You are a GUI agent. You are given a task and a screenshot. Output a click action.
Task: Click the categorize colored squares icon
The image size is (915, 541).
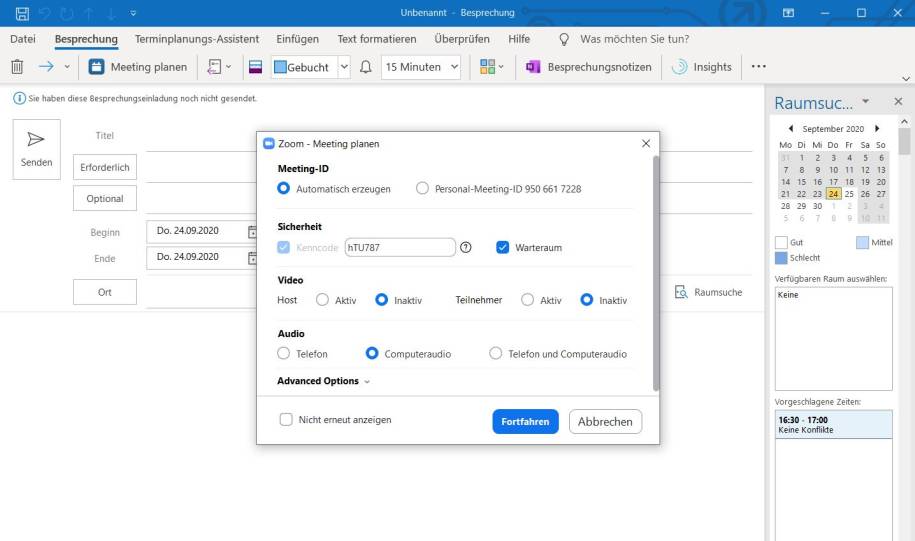point(487,67)
